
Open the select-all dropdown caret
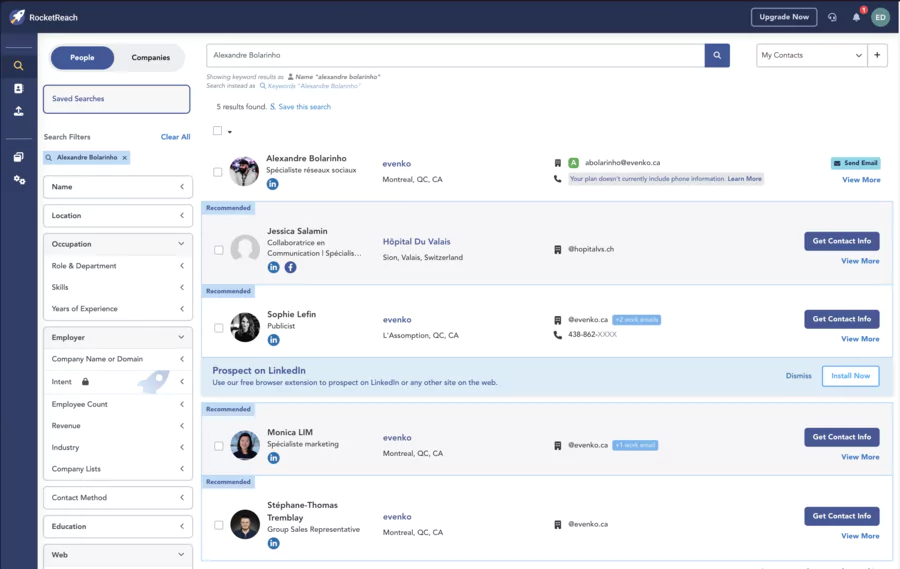click(230, 131)
